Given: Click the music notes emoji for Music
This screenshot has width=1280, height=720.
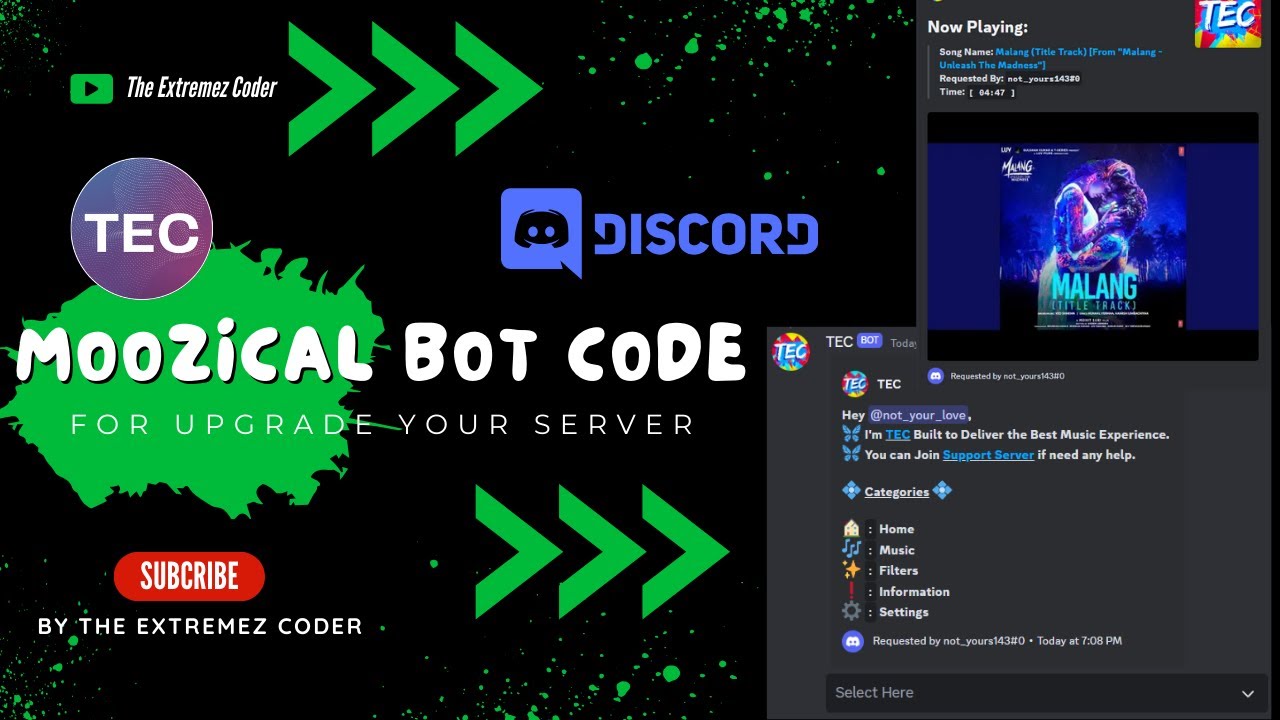Looking at the screenshot, I should 851,549.
